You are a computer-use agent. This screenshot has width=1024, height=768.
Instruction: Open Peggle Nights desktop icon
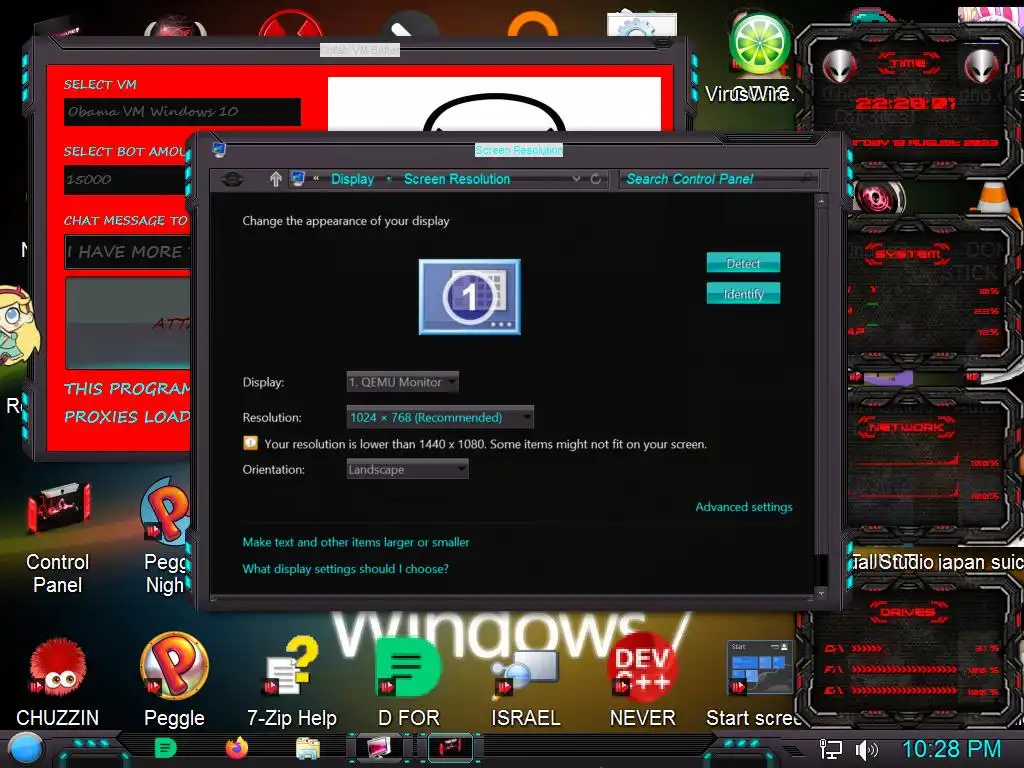tap(166, 537)
